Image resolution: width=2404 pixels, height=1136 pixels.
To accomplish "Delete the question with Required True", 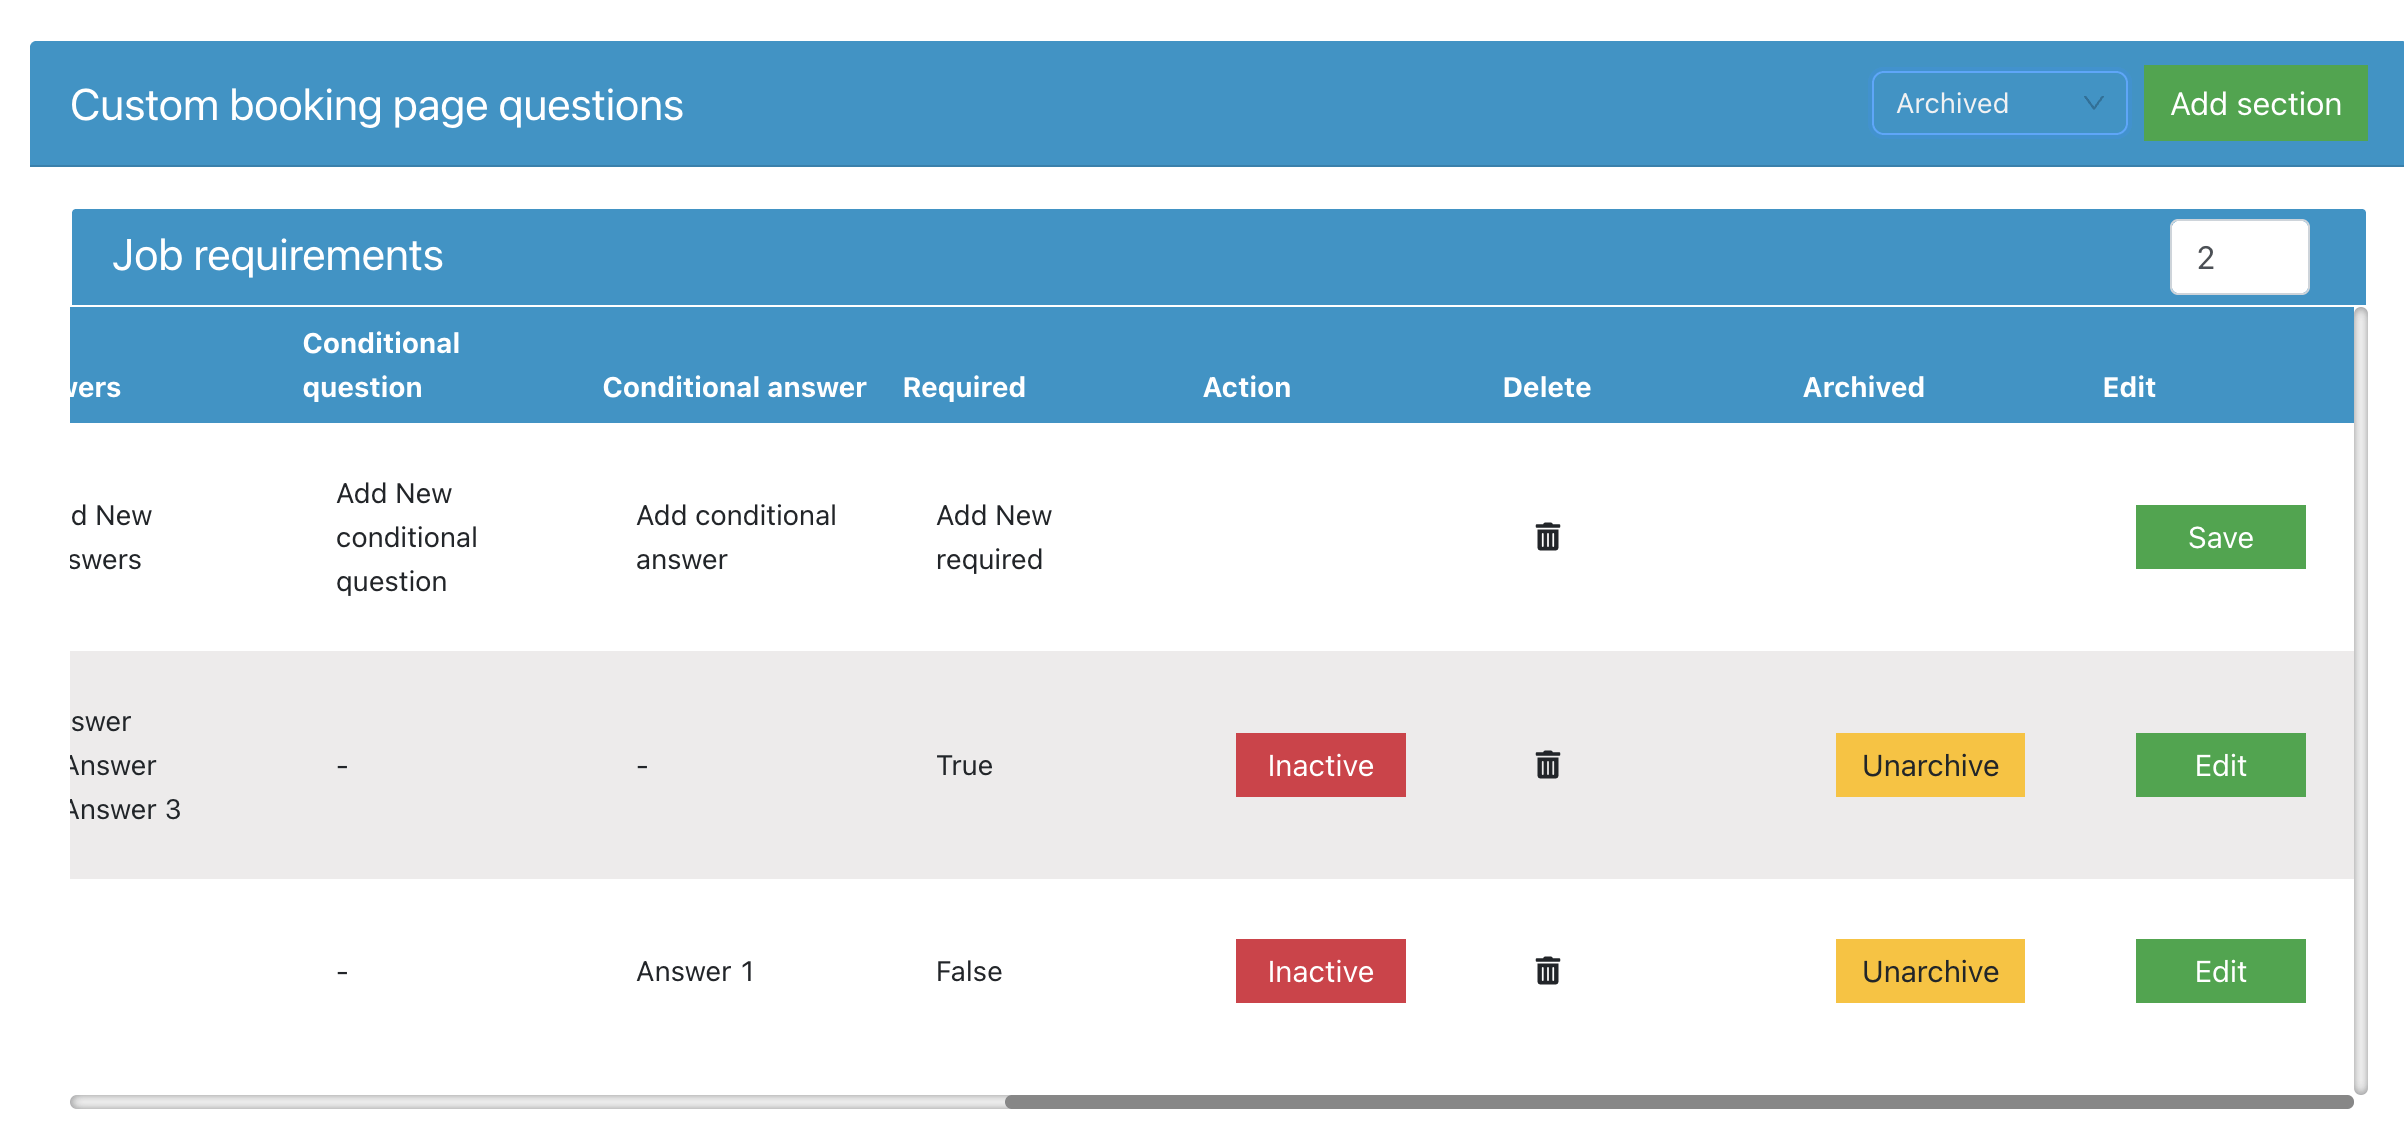I will tap(1547, 765).
